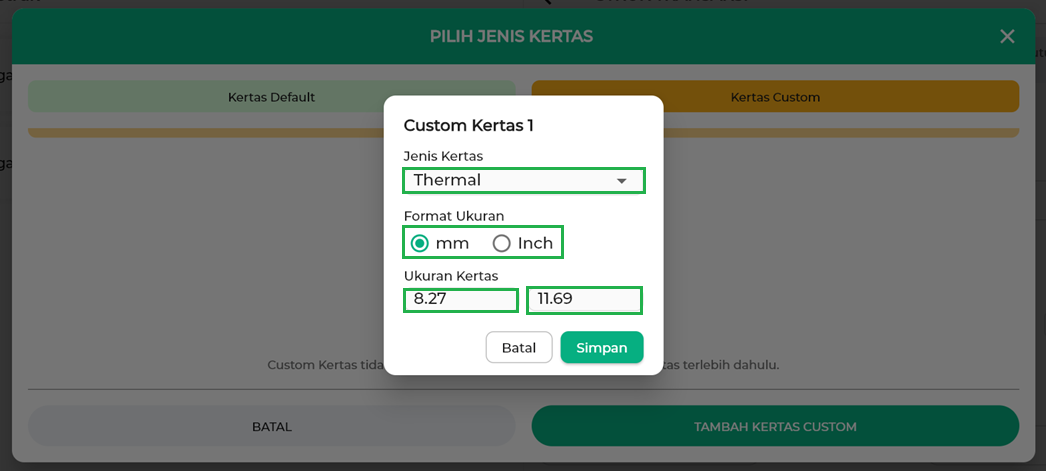This screenshot has width=1046, height=471.
Task: Click the paper width field showing 8.27
Action: [461, 299]
